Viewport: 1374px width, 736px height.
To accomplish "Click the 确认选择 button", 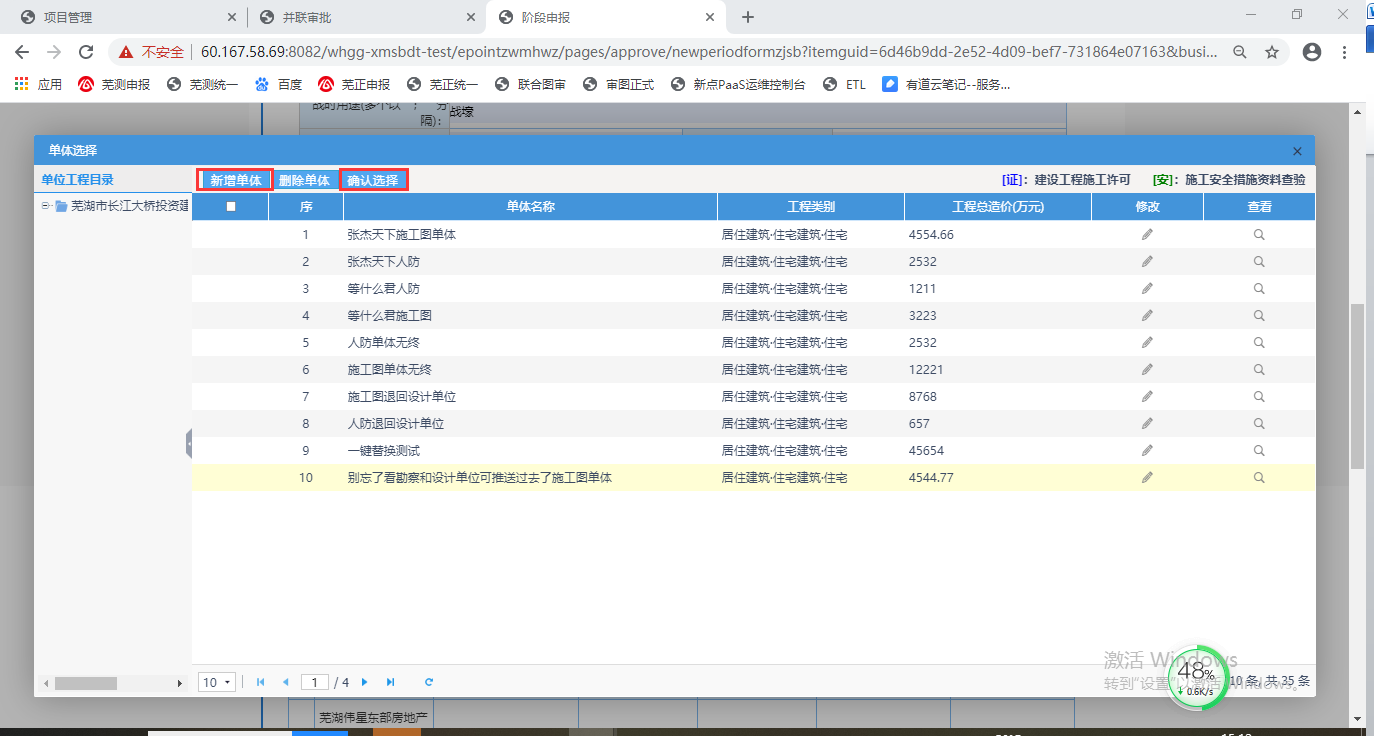I will tap(373, 180).
